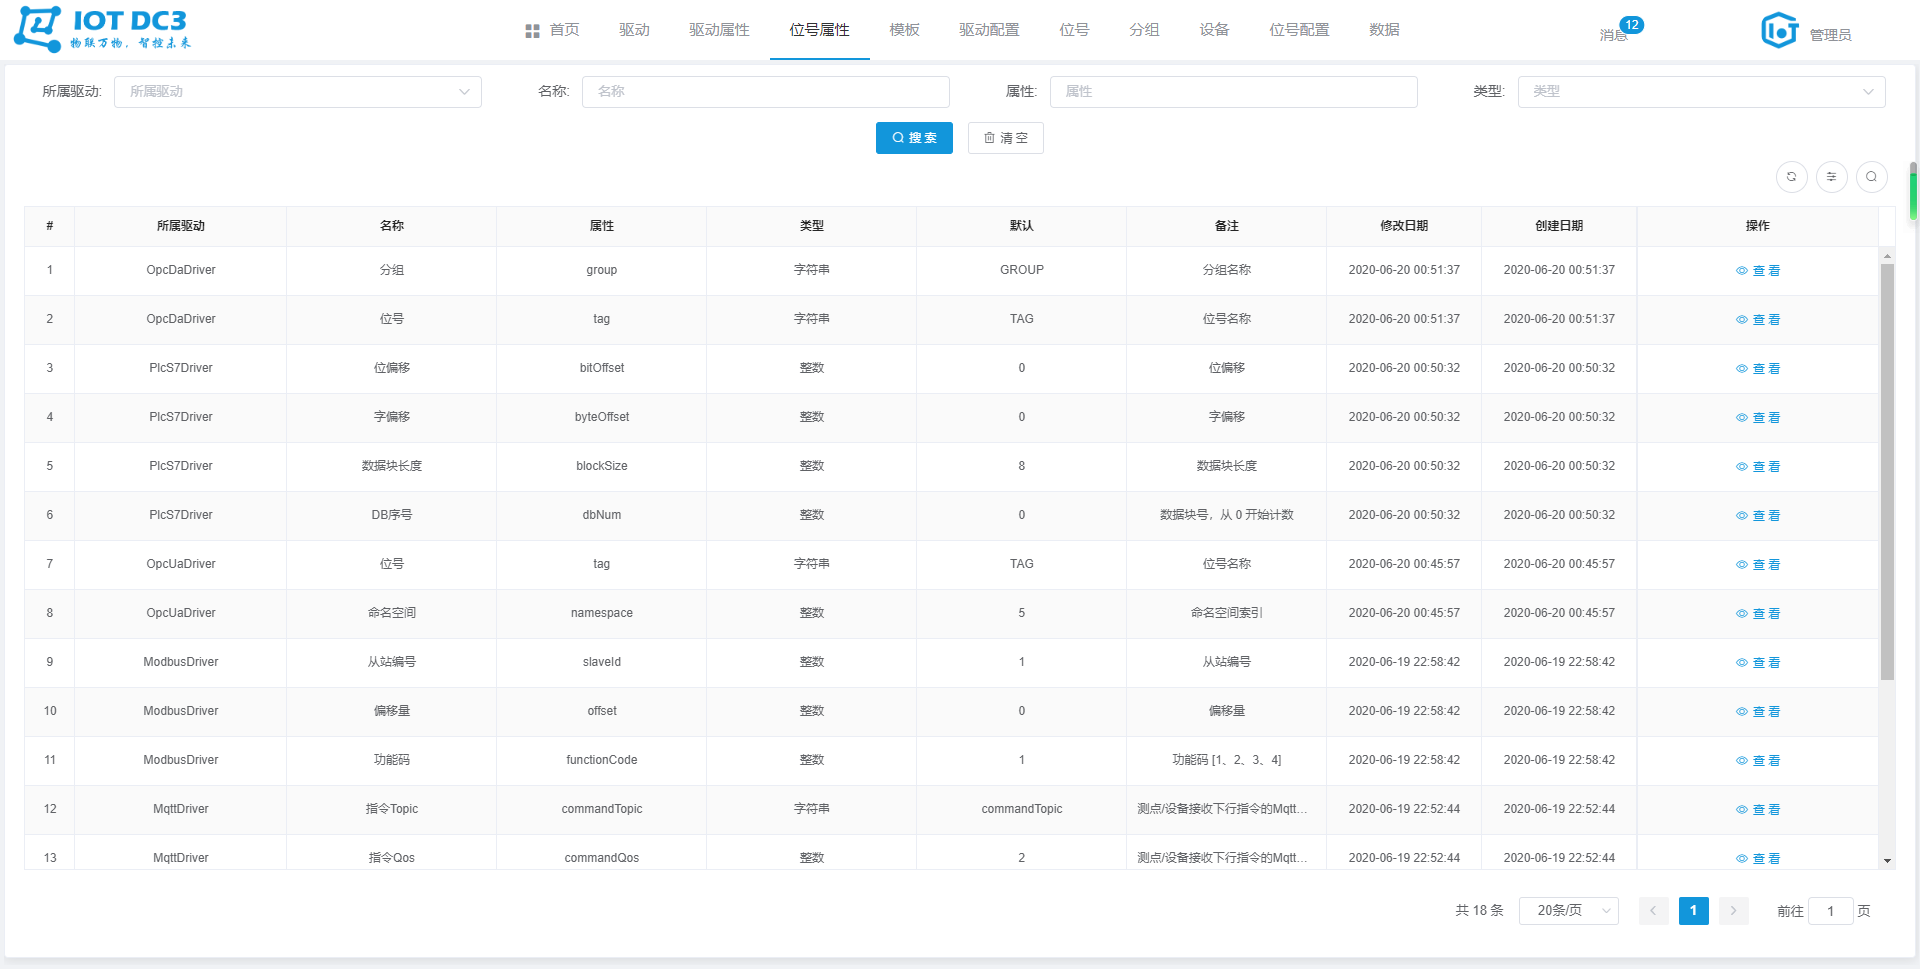View row 1 OpcDaDriver group details

point(1758,271)
